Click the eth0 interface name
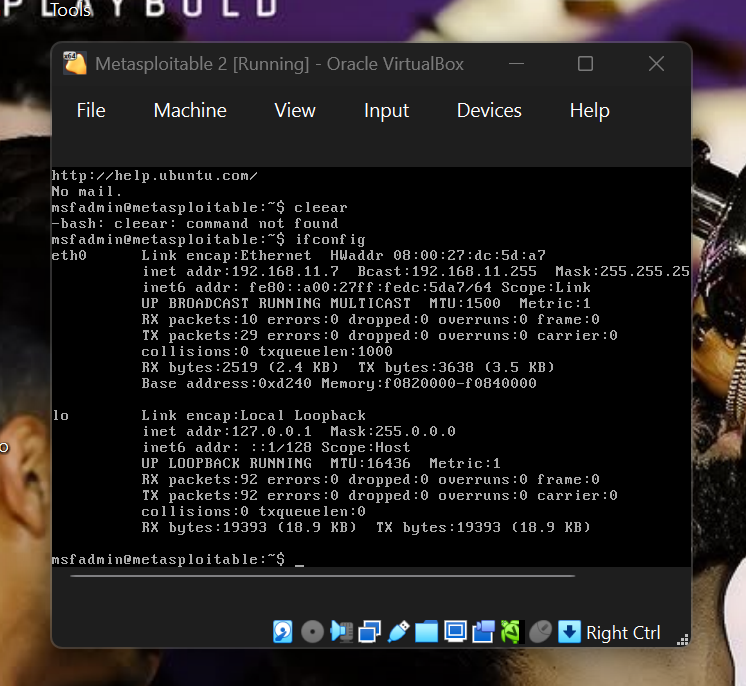The image size is (746, 686). point(69,255)
